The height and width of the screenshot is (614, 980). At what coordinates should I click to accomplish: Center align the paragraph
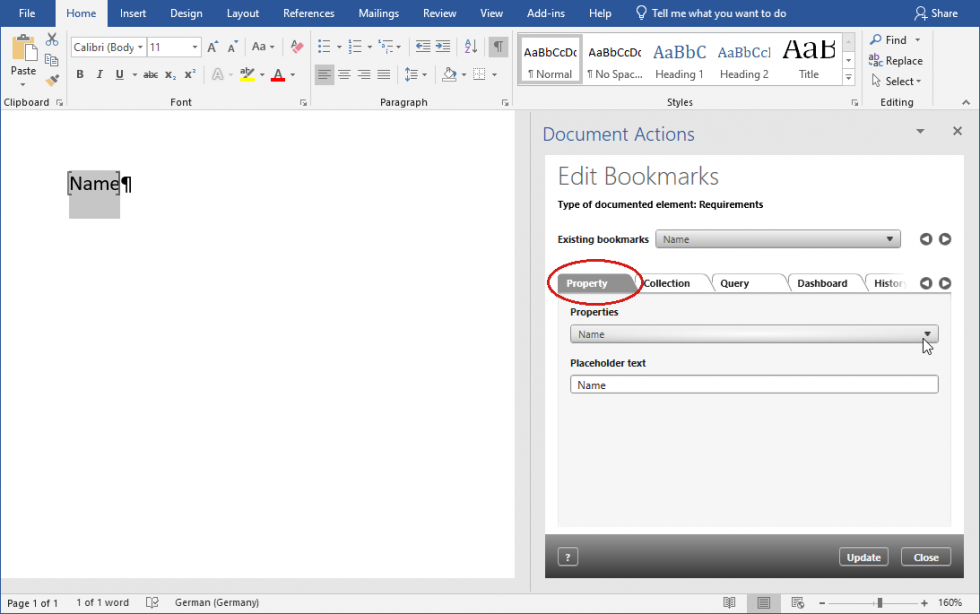click(344, 74)
